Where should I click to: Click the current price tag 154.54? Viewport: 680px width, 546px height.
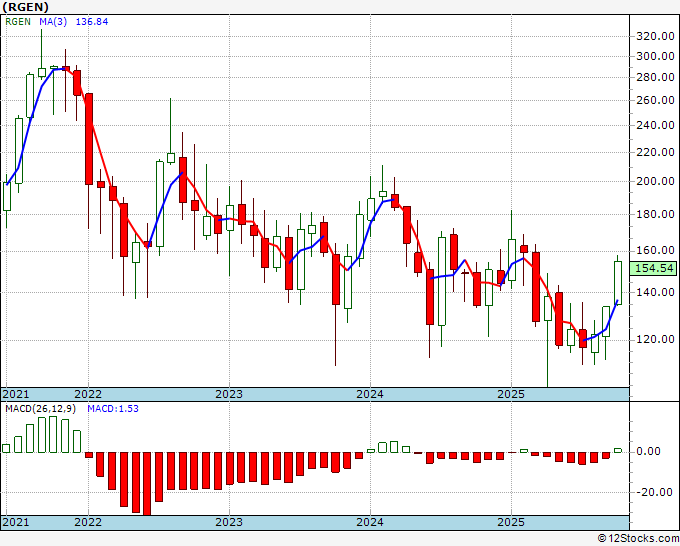click(654, 268)
